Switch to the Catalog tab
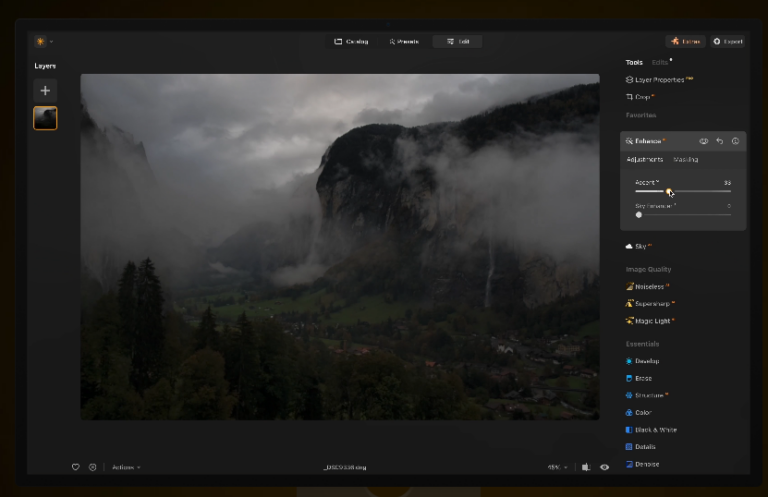 point(350,41)
